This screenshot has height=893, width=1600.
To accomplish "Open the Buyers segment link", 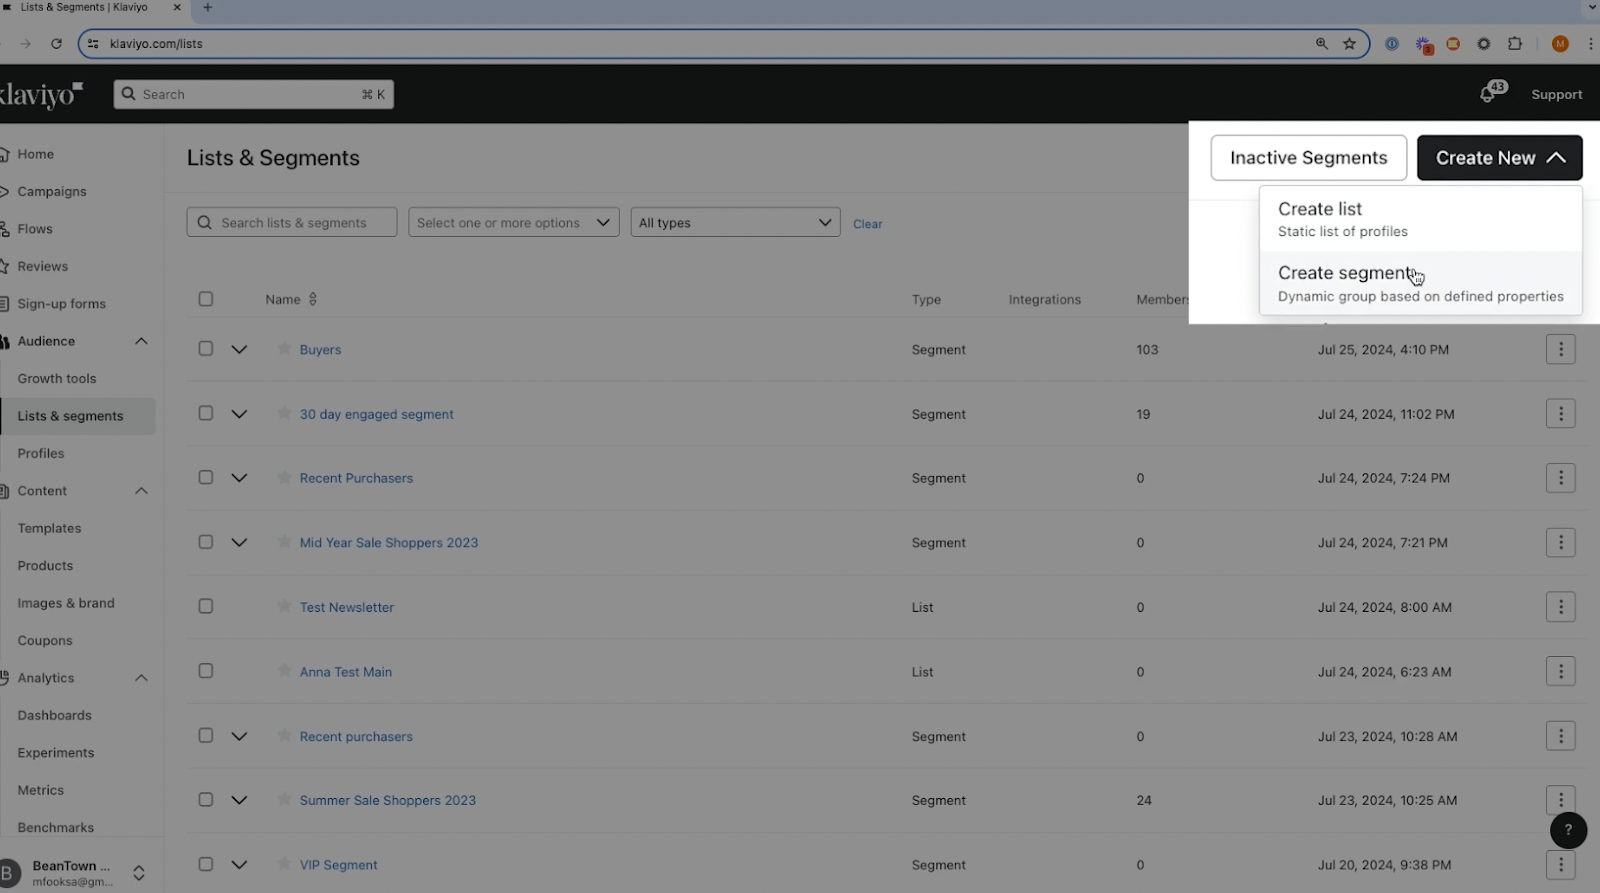I will 320,349.
